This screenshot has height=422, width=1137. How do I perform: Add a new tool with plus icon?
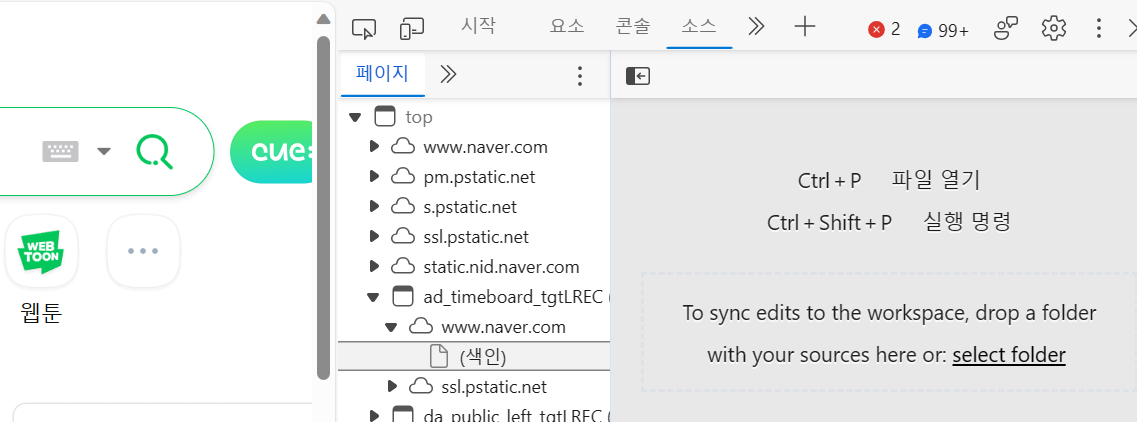pyautogui.click(x=805, y=27)
